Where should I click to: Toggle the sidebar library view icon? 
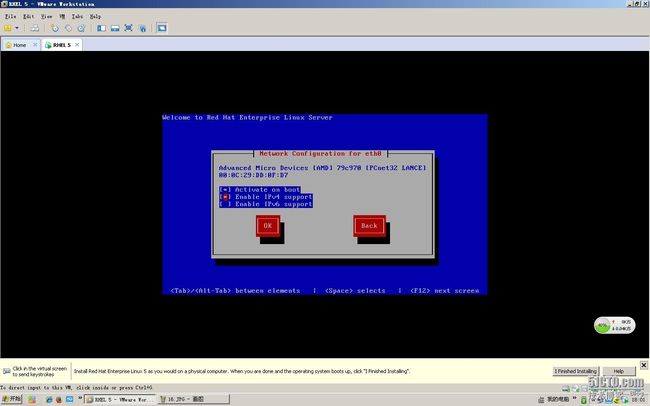point(102,28)
